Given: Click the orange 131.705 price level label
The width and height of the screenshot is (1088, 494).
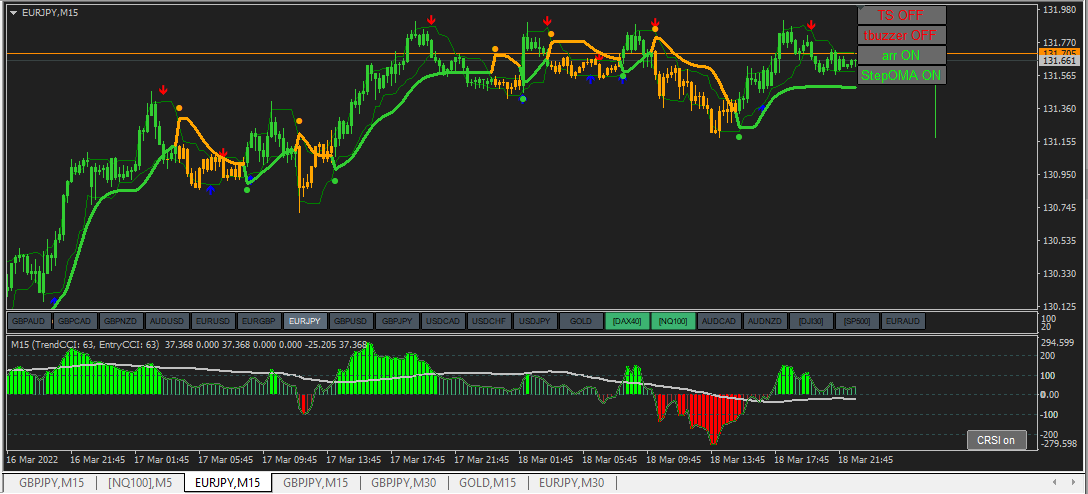Looking at the screenshot, I should click(1059, 53).
